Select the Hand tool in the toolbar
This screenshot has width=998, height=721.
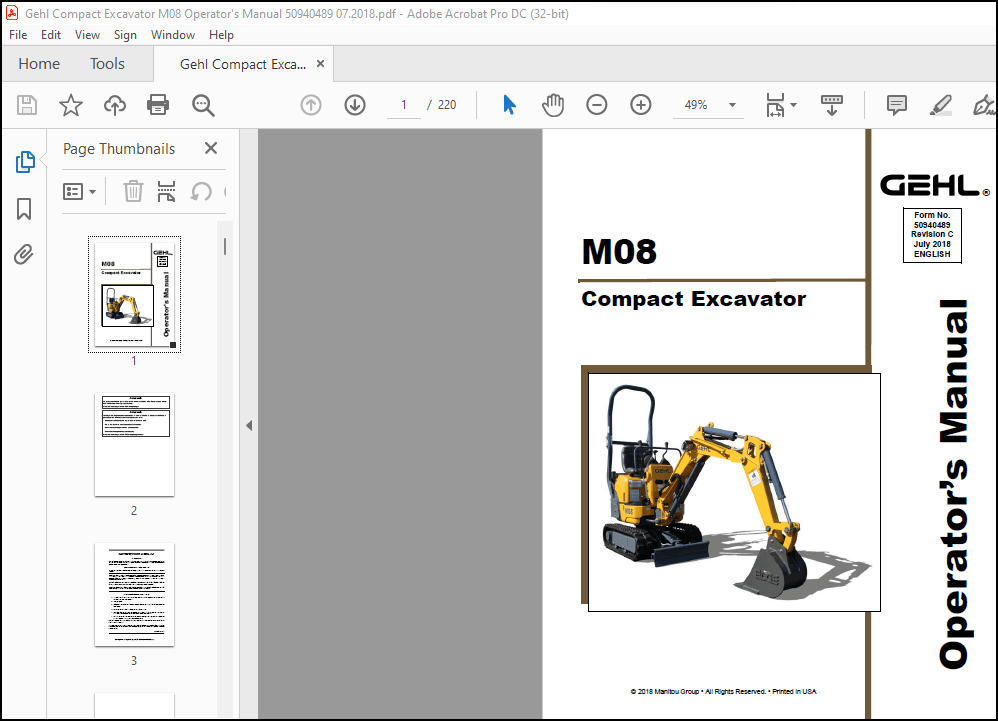pos(553,104)
